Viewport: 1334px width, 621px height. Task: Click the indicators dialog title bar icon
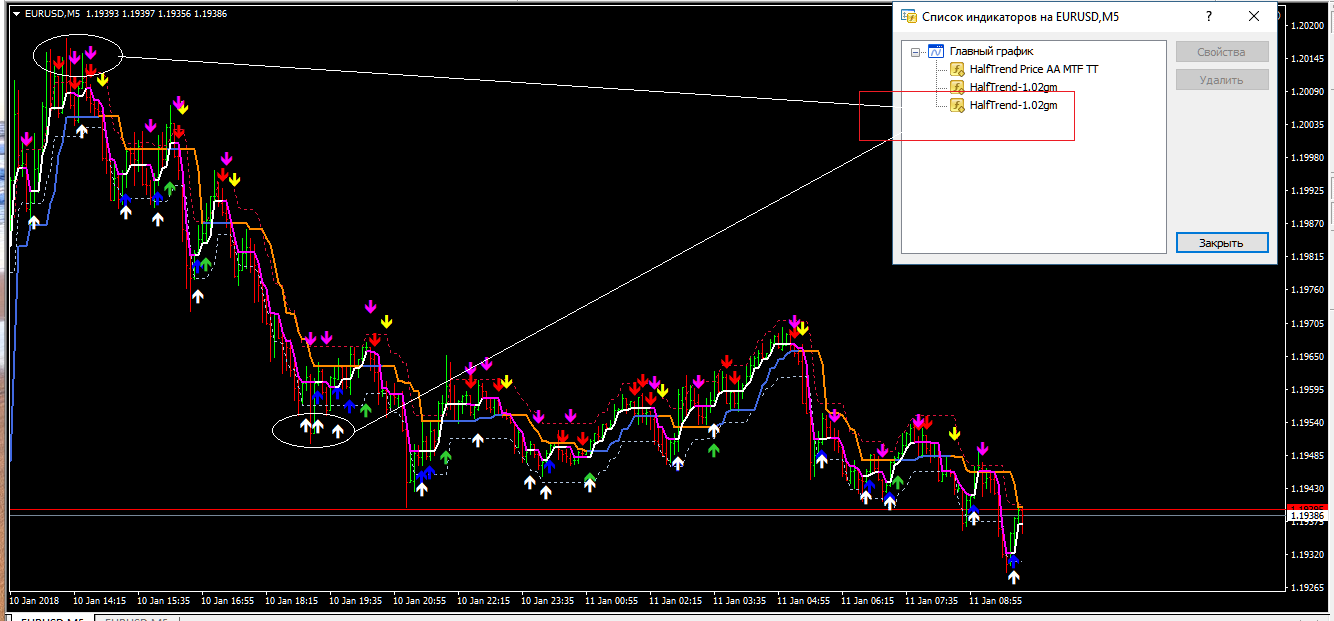coord(908,16)
